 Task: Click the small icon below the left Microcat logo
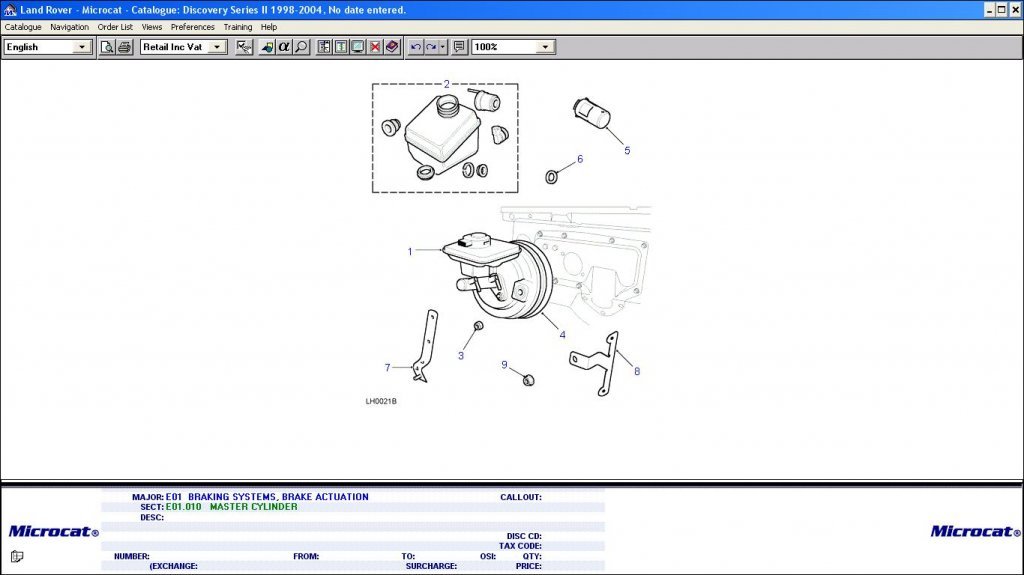coord(17,557)
